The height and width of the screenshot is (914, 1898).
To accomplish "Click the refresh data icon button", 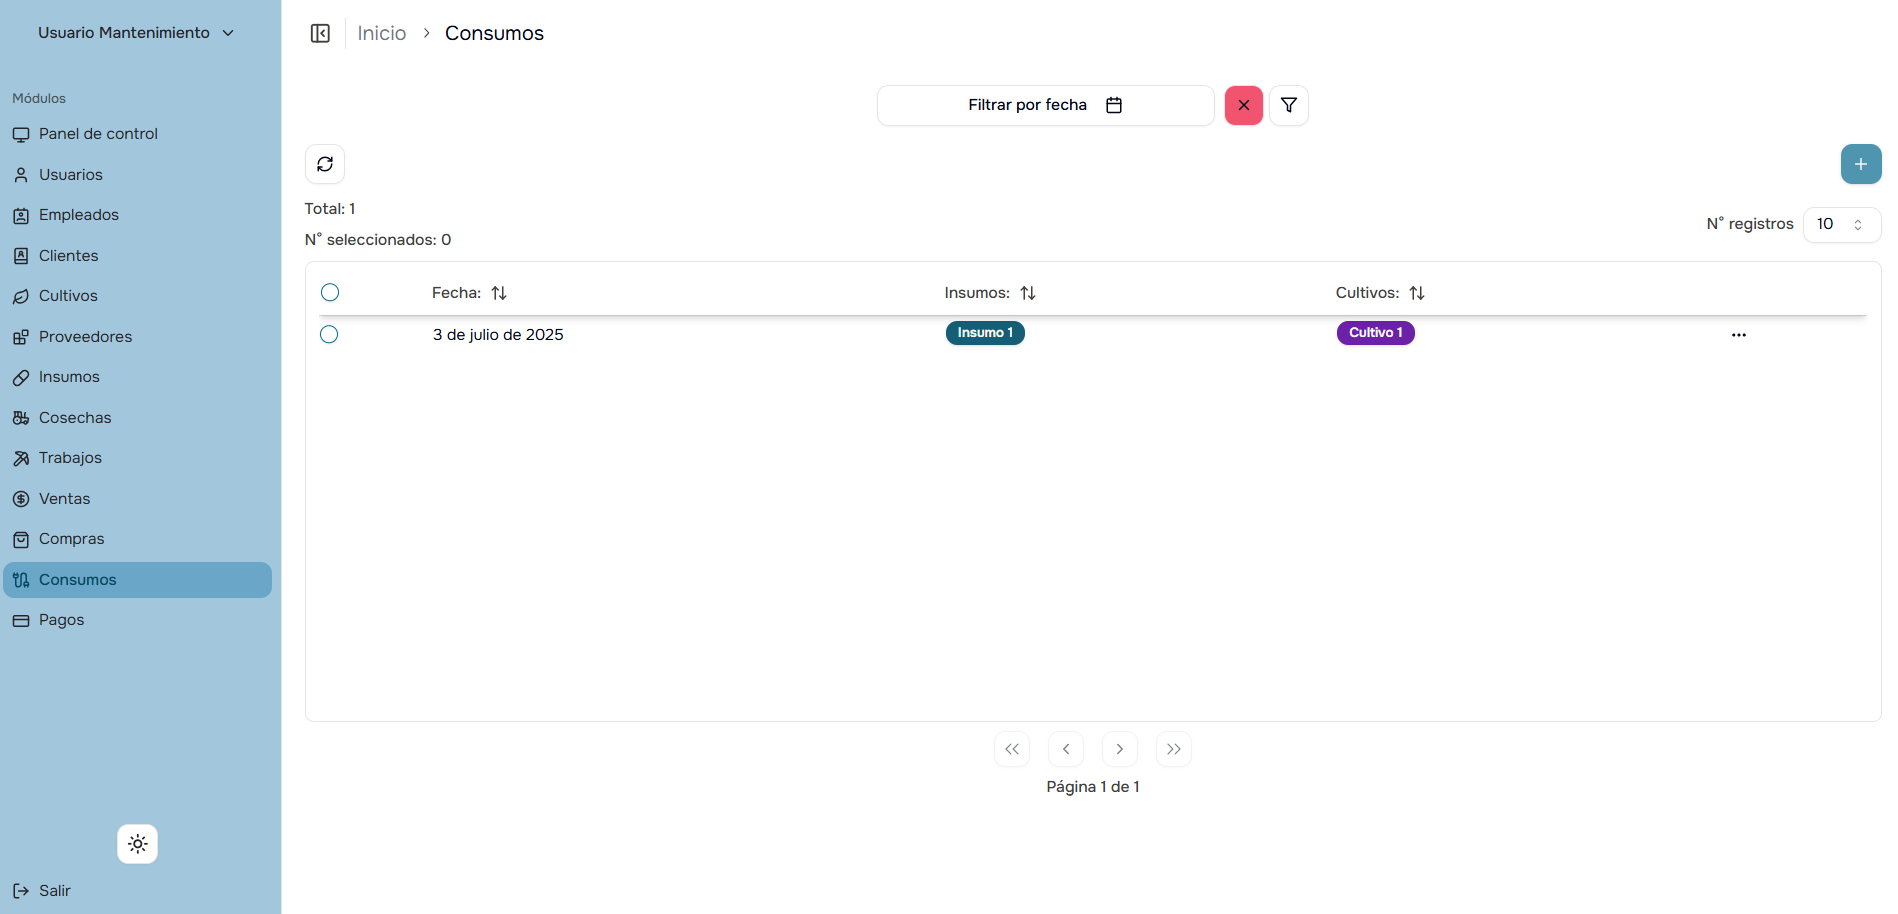I will tap(325, 164).
